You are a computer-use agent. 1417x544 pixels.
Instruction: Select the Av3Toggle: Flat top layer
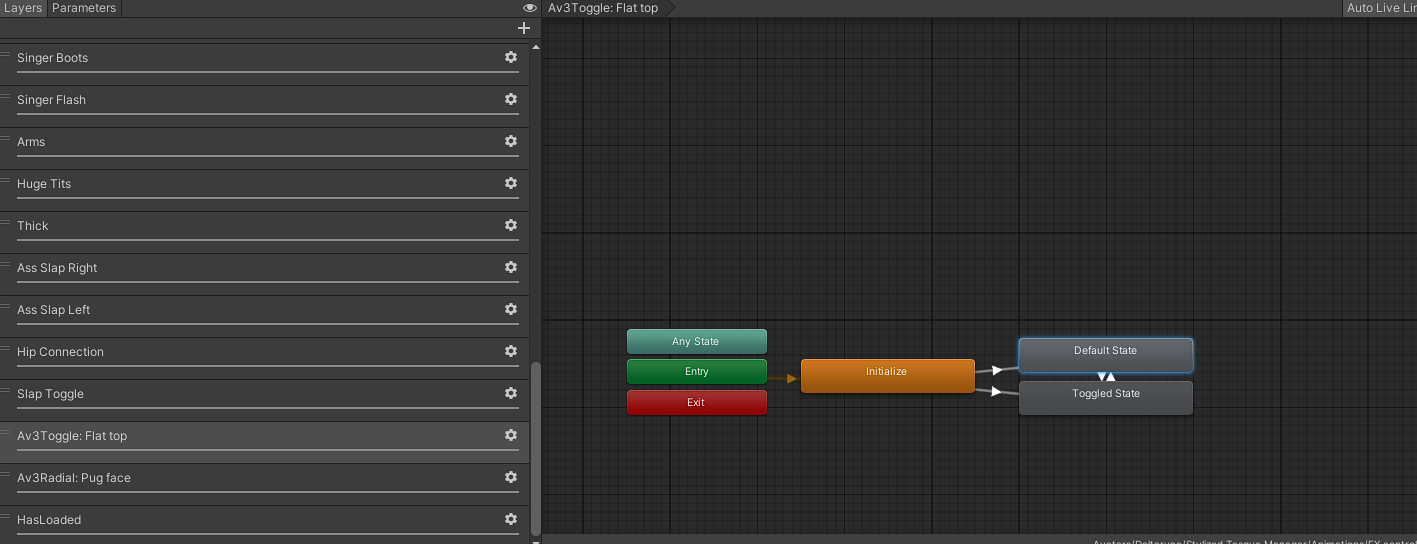264,442
